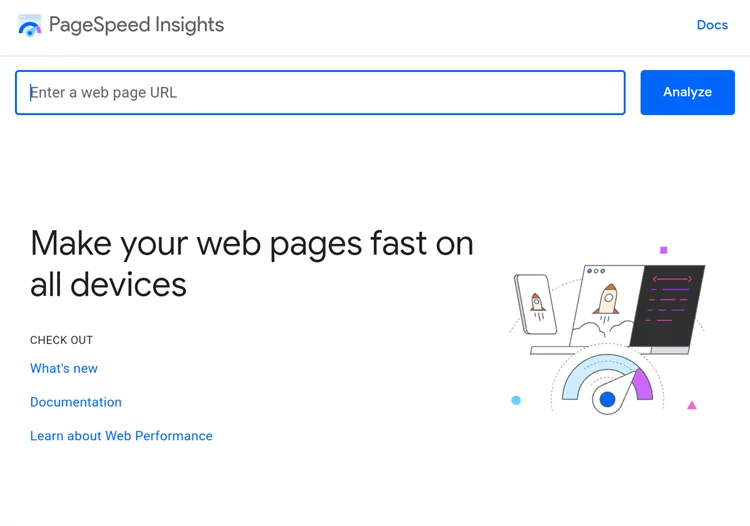
Task: Click the purple segment of the gauge
Action: pyautogui.click(x=643, y=384)
